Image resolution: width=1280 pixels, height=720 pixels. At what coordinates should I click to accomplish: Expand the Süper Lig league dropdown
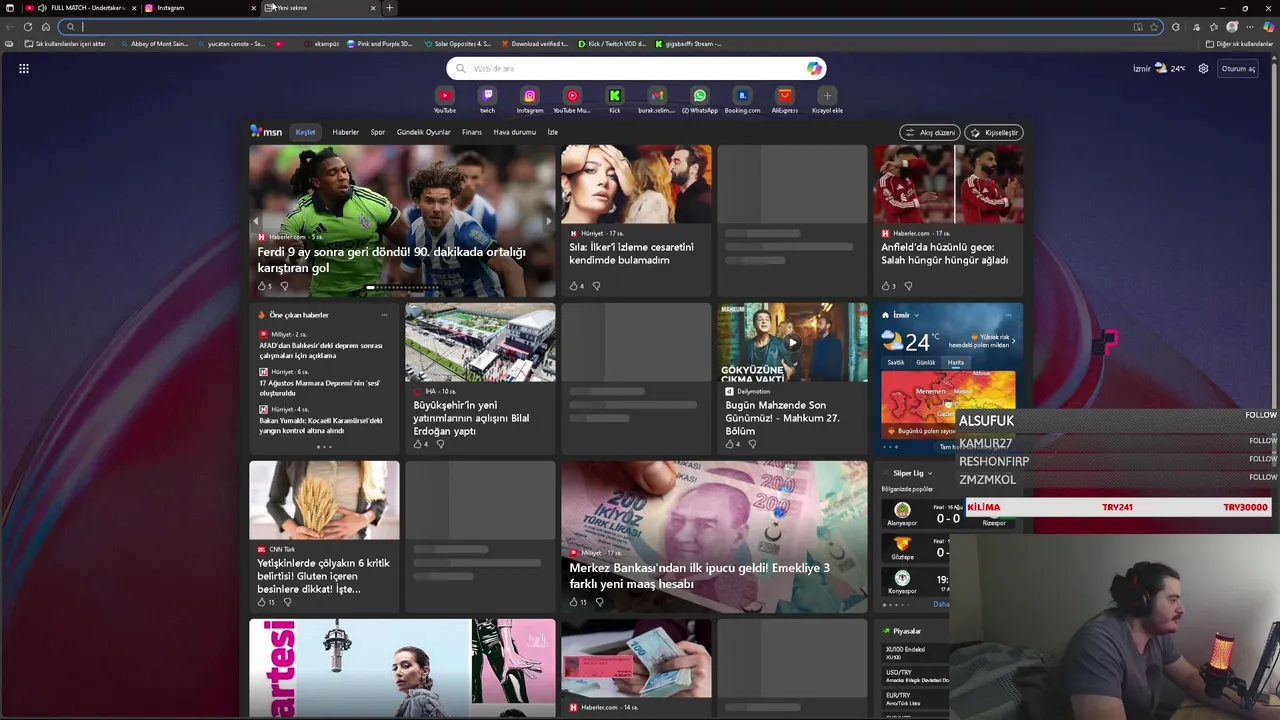pos(930,473)
